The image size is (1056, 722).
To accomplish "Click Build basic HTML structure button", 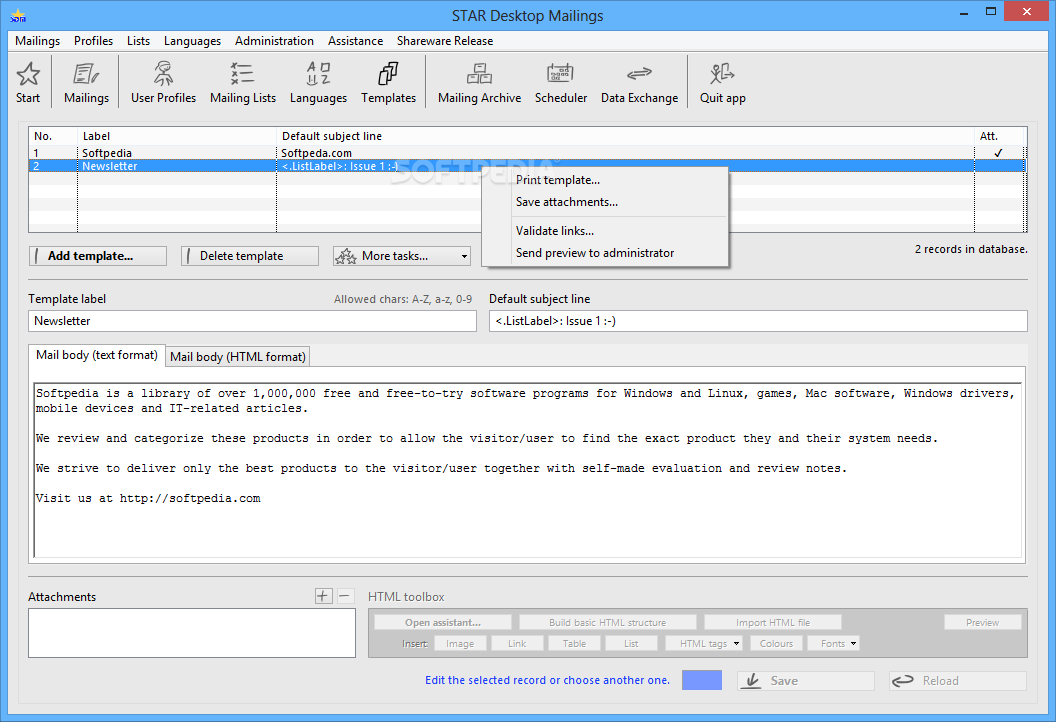I will click(x=607, y=622).
